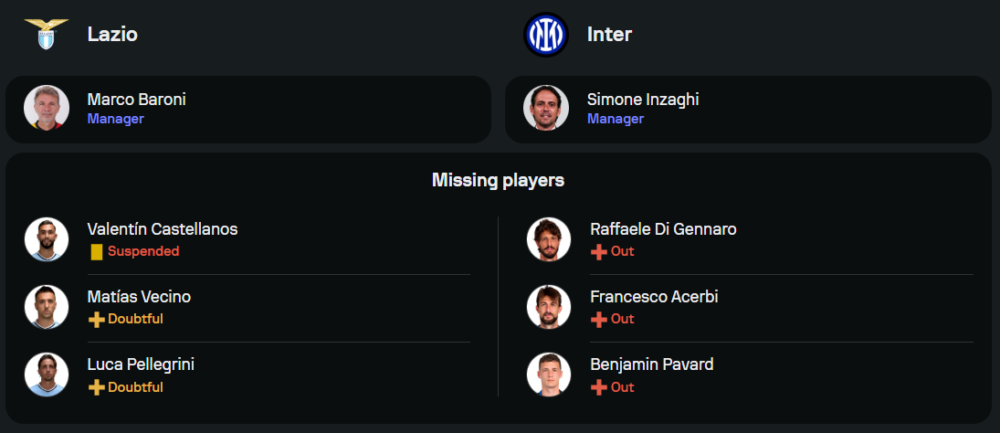Click Francesco Acerbi's name

tap(654, 297)
